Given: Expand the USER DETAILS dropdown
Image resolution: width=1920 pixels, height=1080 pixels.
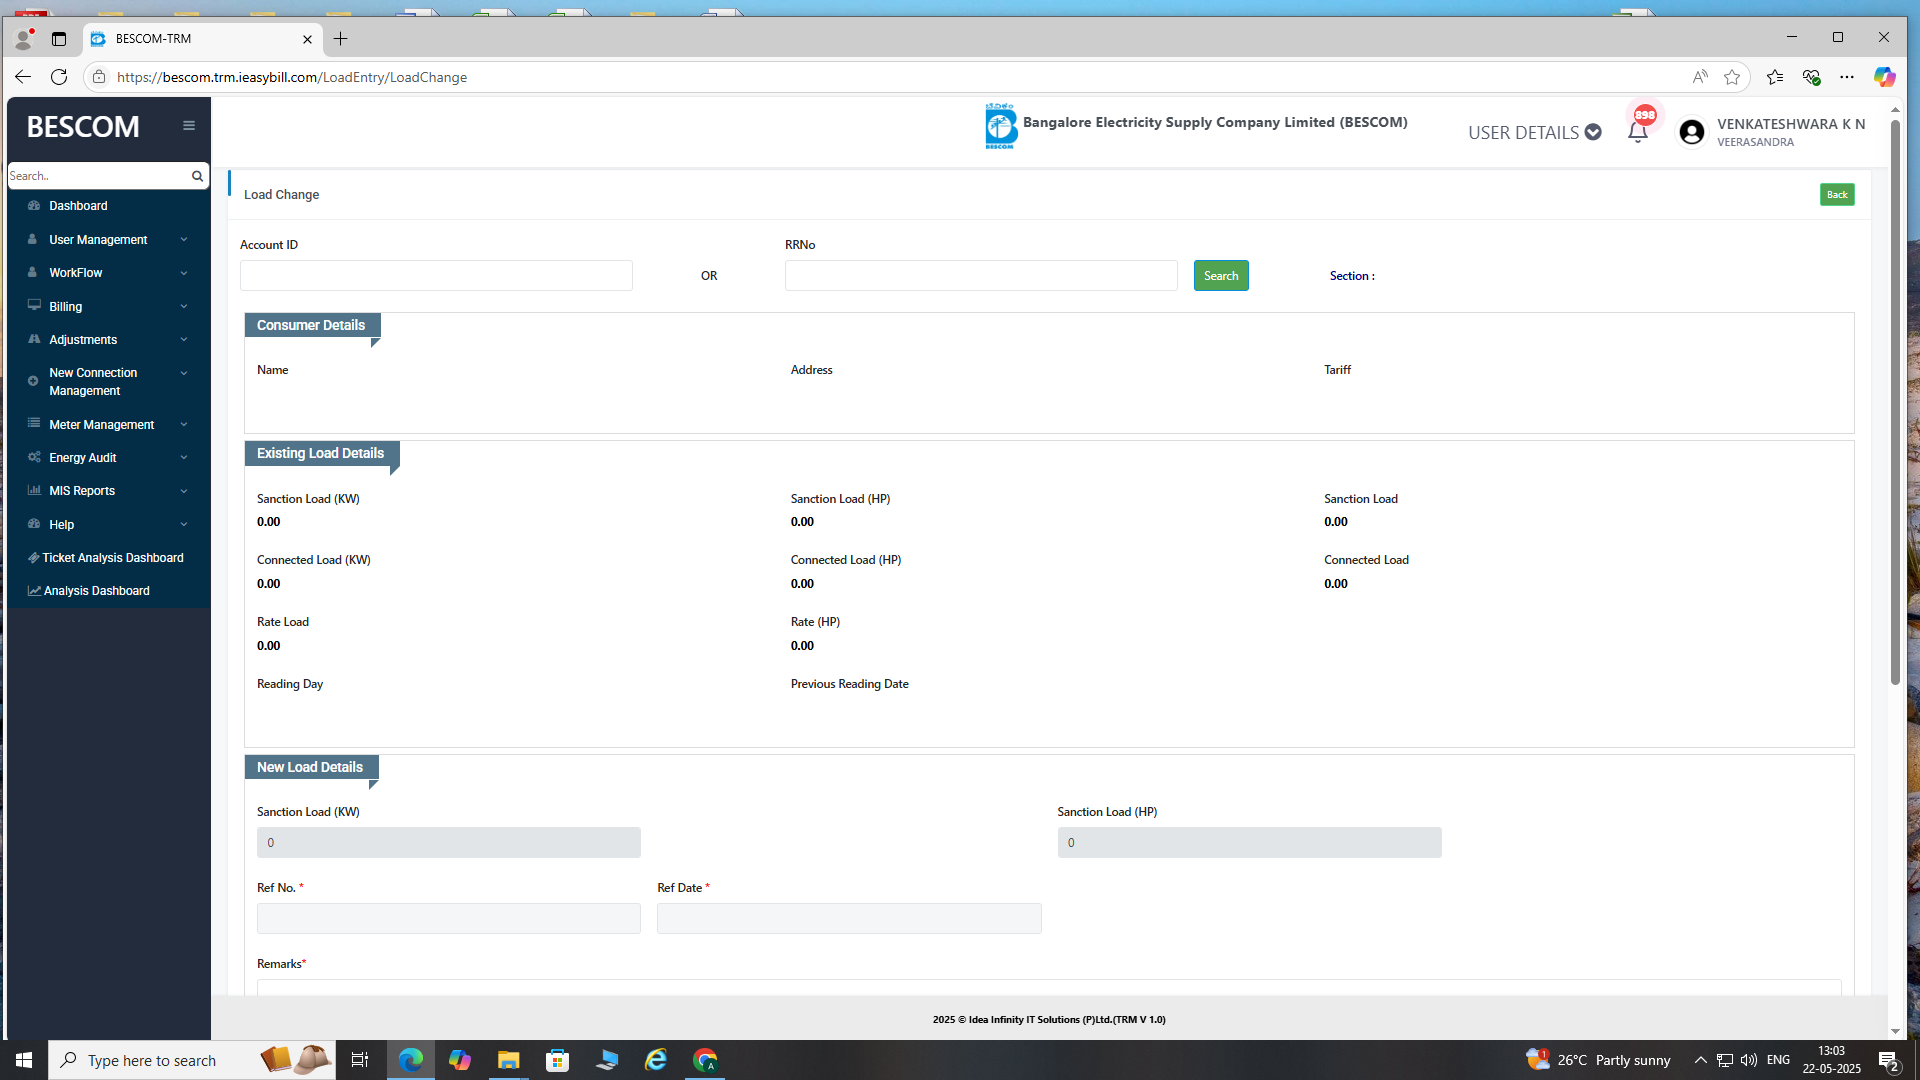Looking at the screenshot, I should coord(1534,132).
